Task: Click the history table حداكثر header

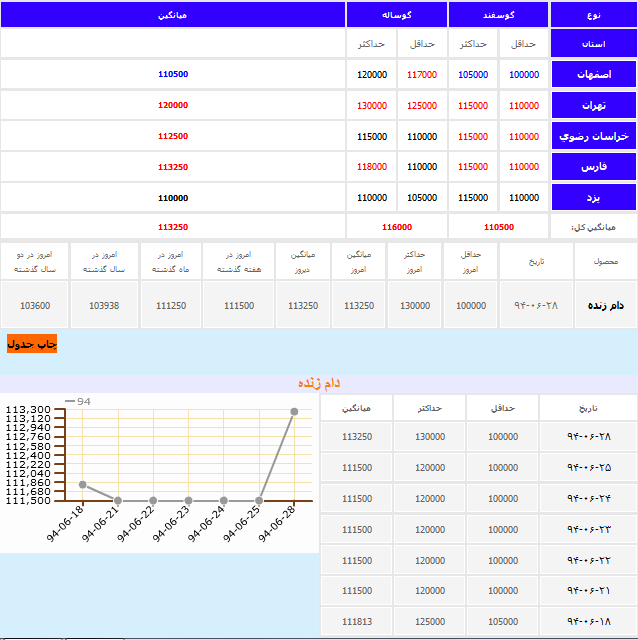Action: [429, 408]
